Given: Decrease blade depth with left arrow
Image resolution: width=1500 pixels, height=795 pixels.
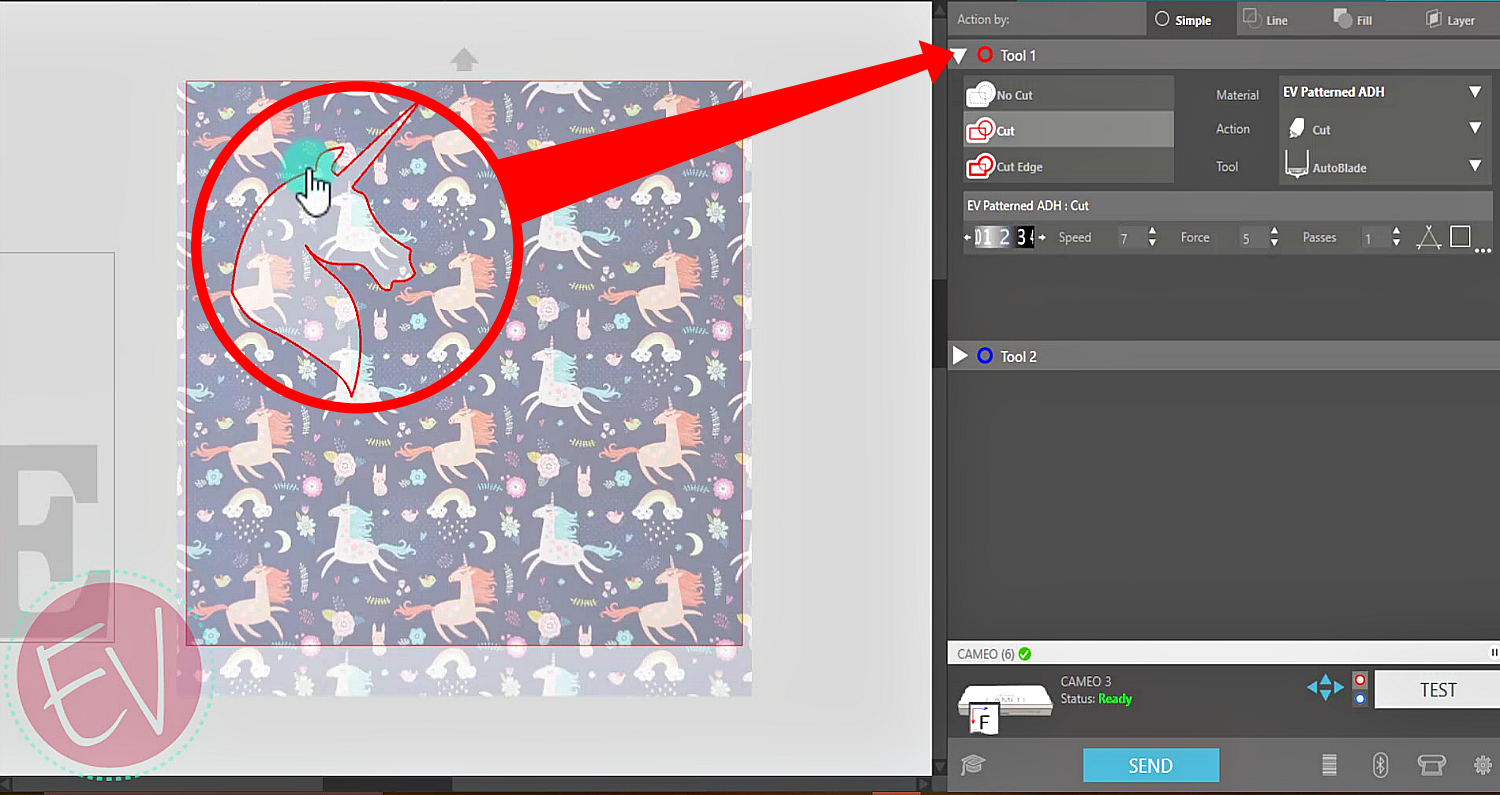Looking at the screenshot, I should (x=967, y=238).
